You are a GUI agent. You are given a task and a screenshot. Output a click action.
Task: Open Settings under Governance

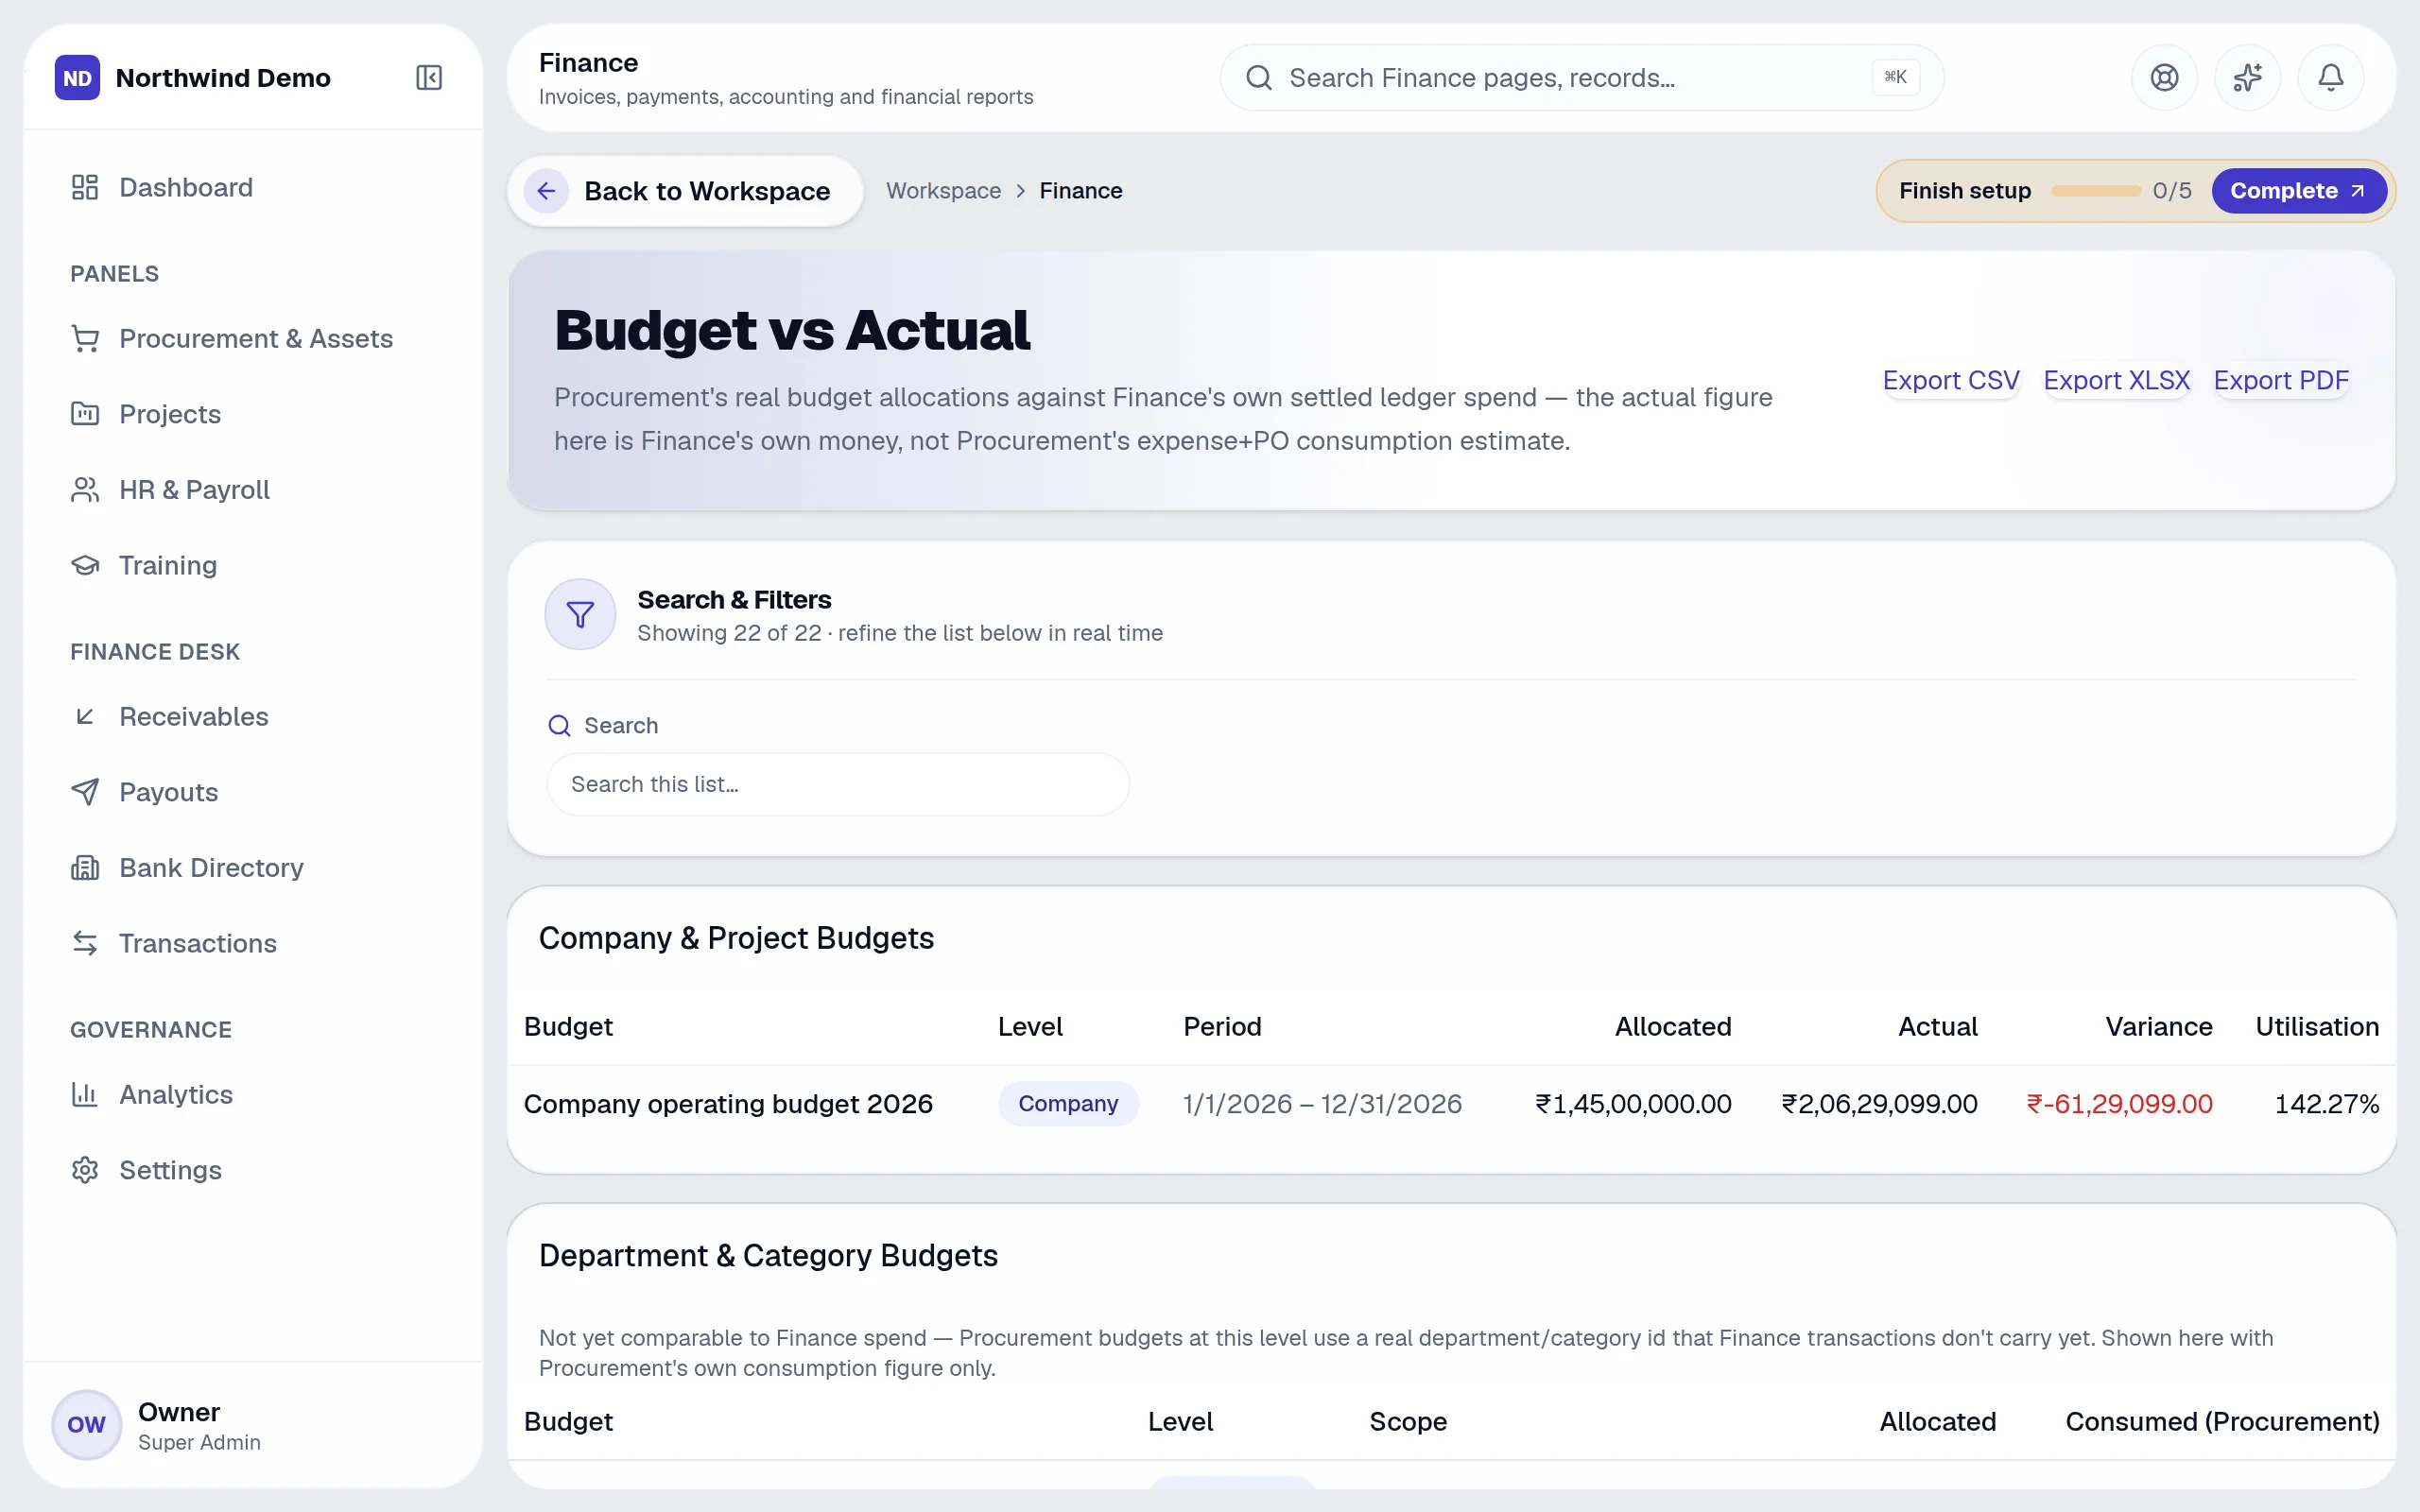coord(254,1170)
